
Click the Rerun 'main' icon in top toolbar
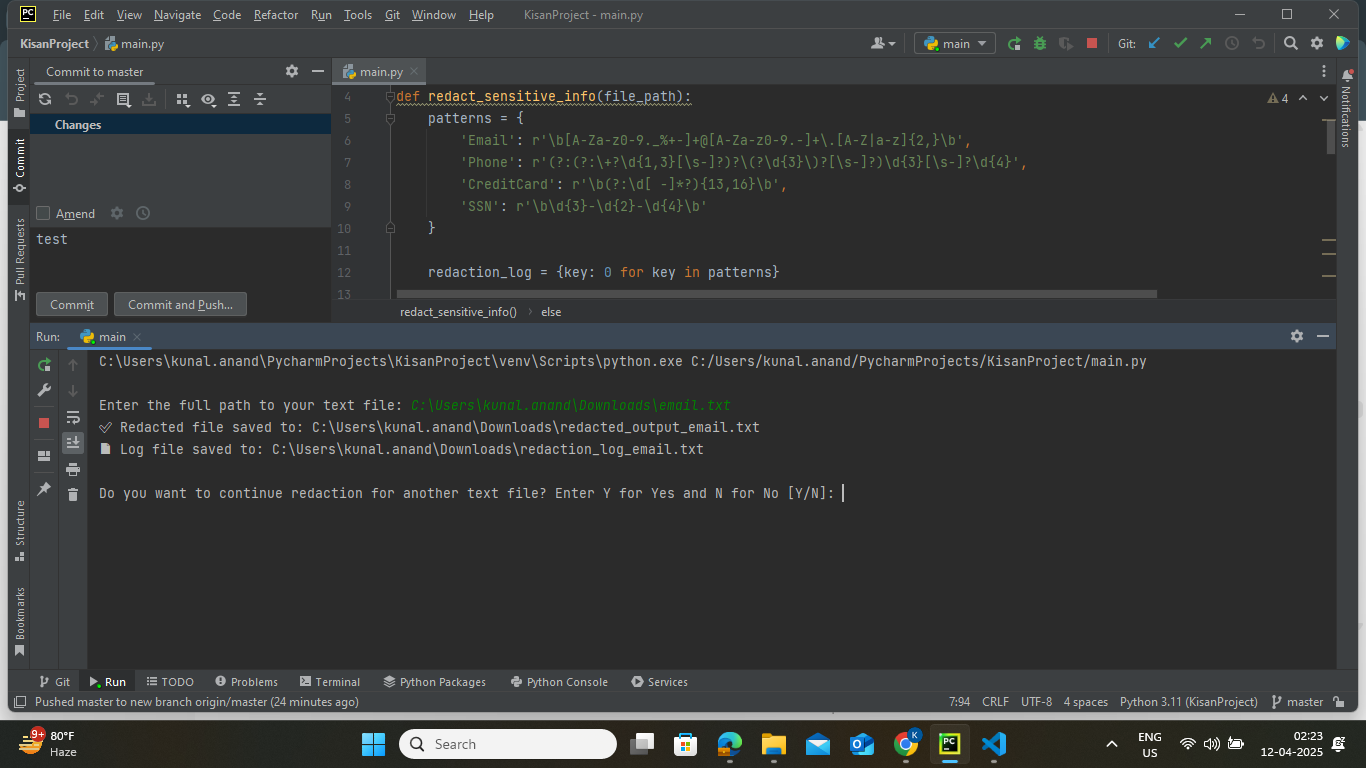click(x=1014, y=43)
